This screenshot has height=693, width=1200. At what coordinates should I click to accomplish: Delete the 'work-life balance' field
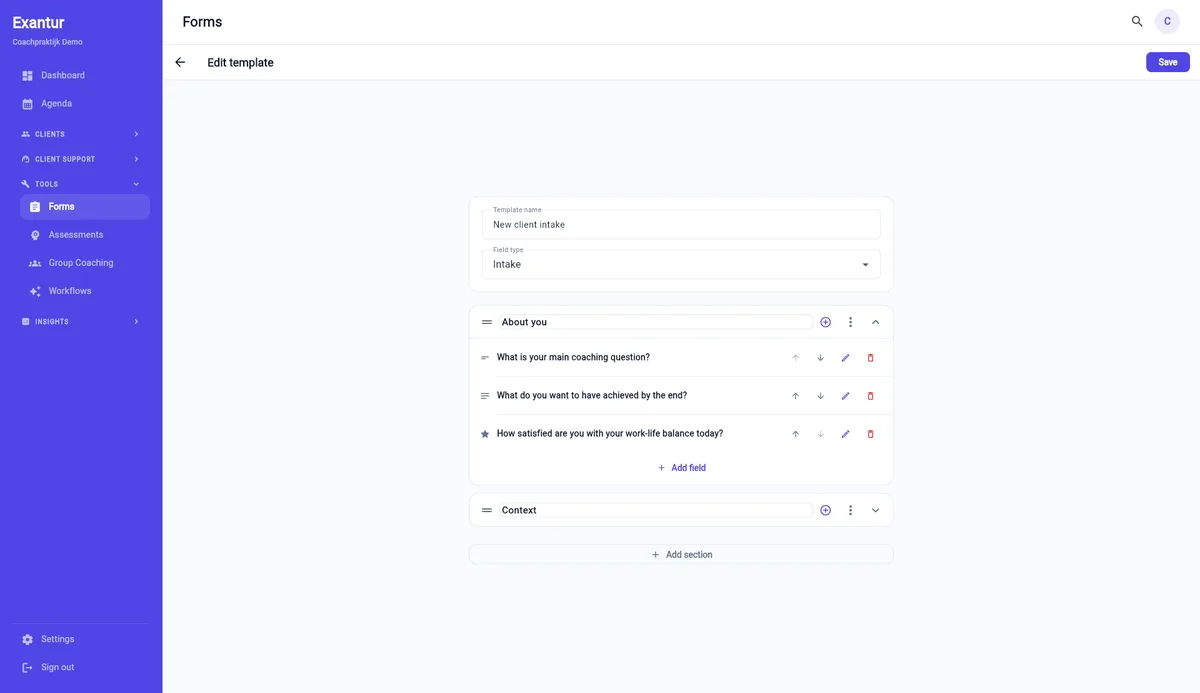click(x=870, y=434)
